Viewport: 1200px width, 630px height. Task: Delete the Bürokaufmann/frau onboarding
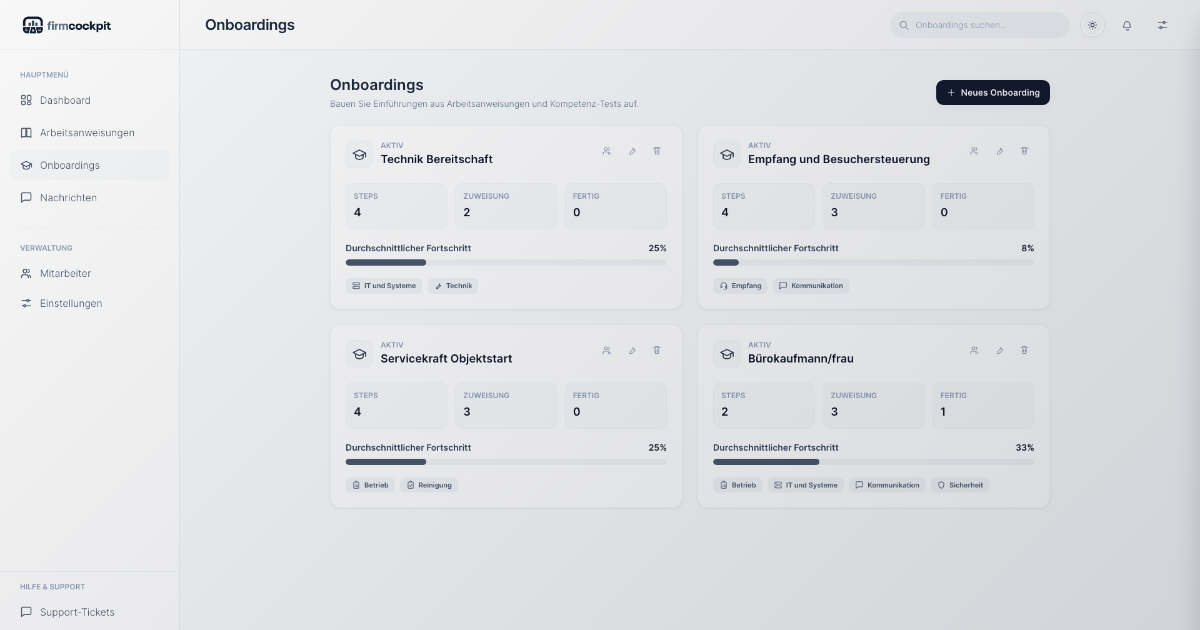tap(1024, 350)
